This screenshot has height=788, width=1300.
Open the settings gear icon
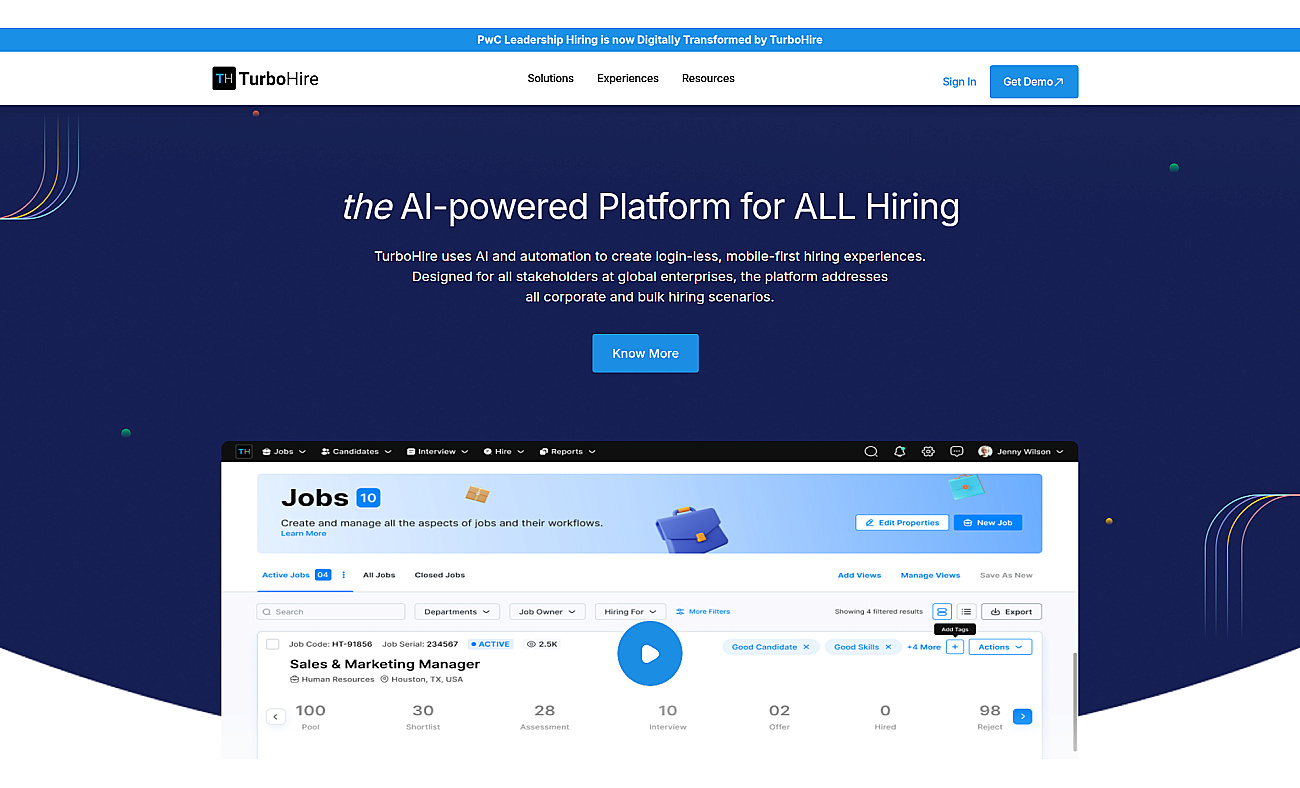coord(928,452)
